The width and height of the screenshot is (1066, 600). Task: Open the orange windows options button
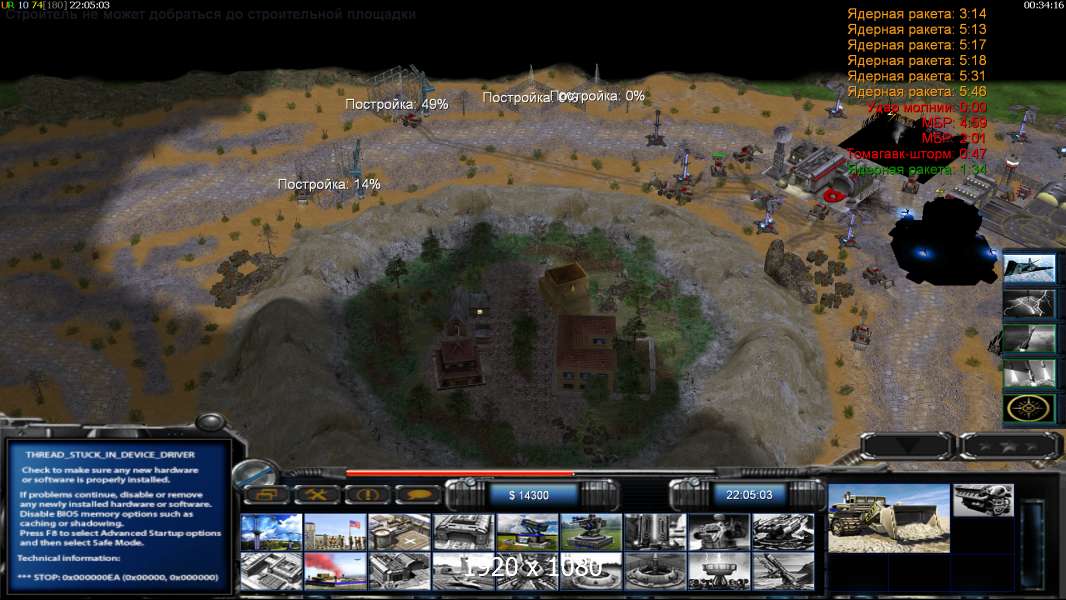[x=266, y=495]
